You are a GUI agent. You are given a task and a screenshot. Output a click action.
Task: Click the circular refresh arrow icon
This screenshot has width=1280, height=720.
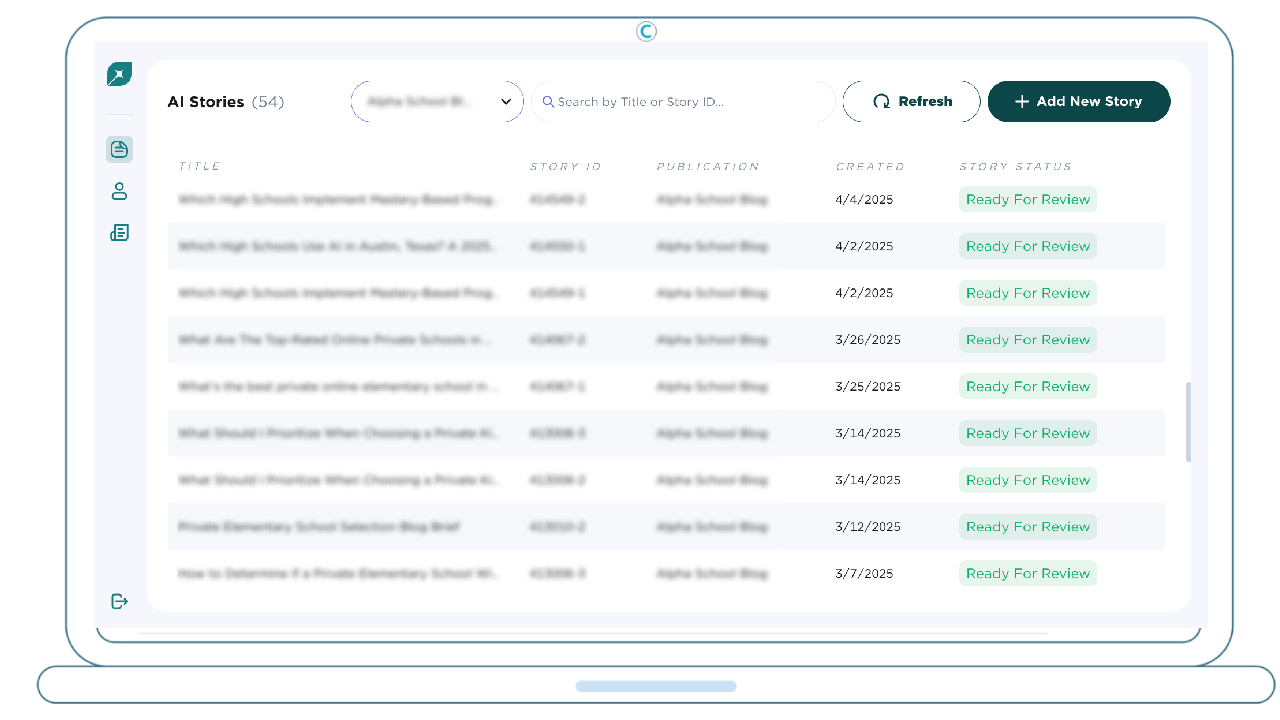point(881,102)
